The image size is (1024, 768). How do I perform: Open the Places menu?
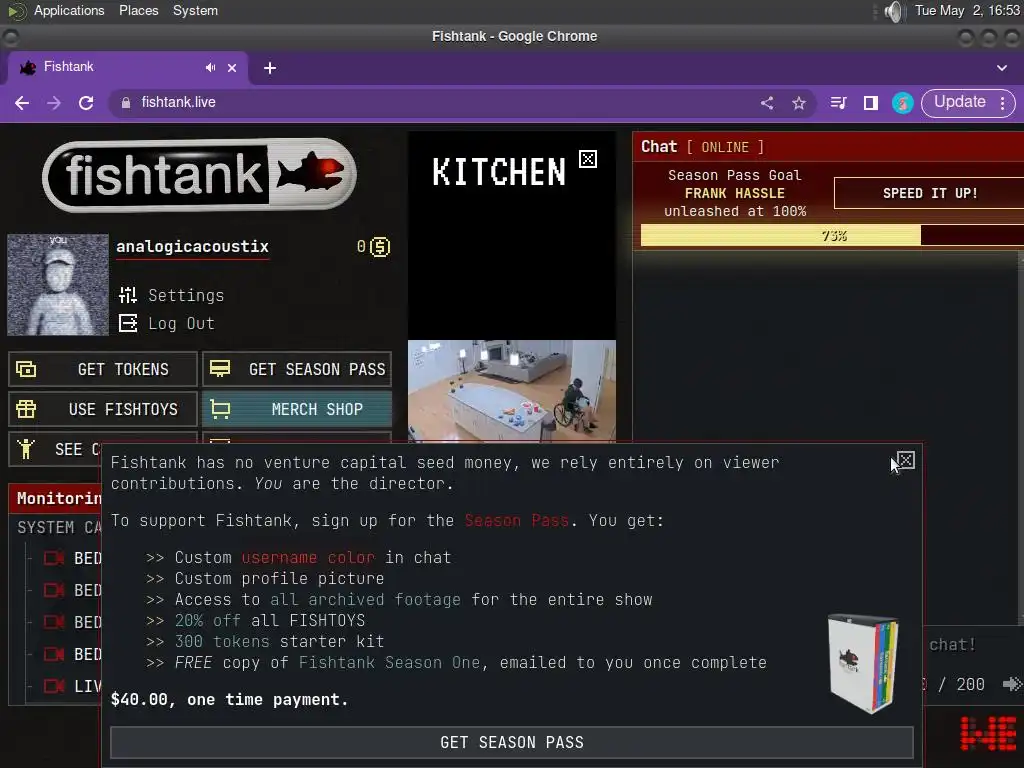coord(138,10)
